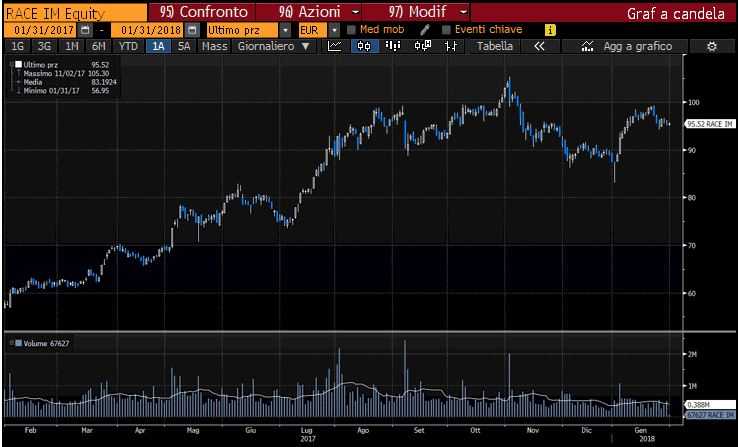Click the Graf a candela title
This screenshot has height=447, width=739.
tap(675, 13)
